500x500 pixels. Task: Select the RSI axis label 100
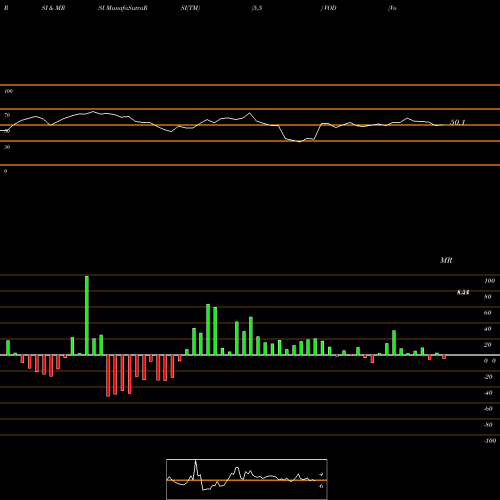[8, 91]
